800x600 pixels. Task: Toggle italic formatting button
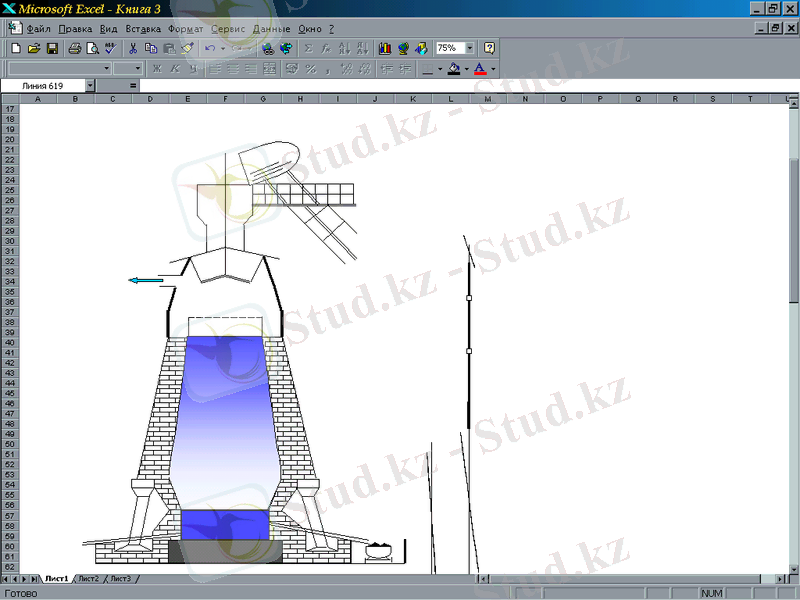(175, 69)
